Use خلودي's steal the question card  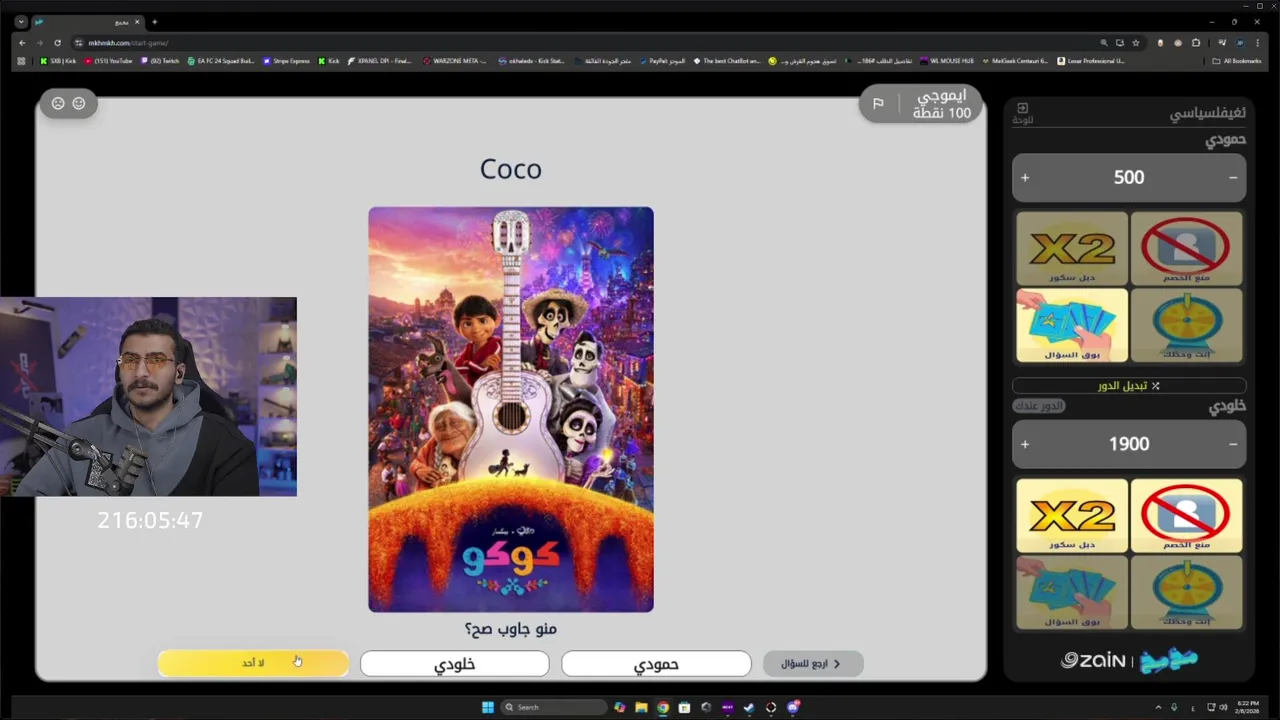pyautogui.click(x=1072, y=592)
